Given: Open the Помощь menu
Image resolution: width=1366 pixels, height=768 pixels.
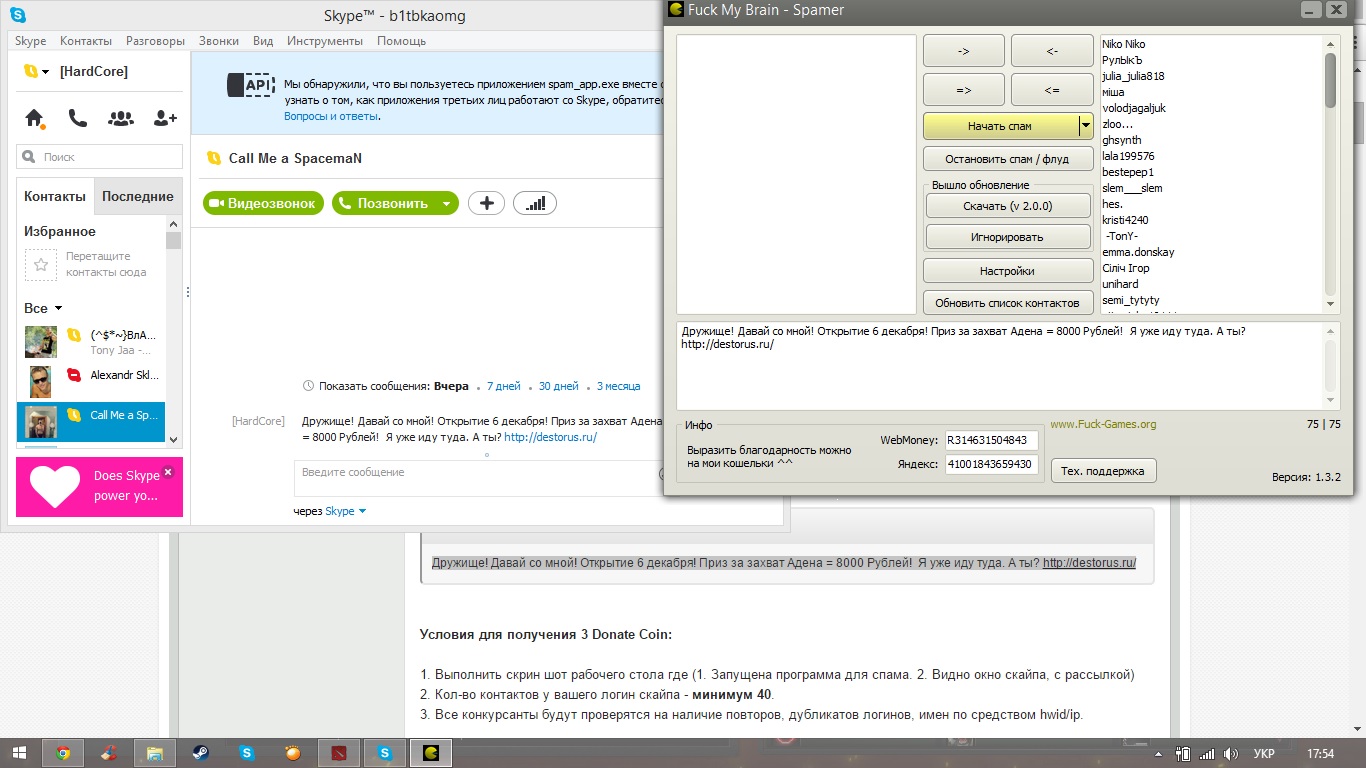Looking at the screenshot, I should point(401,41).
